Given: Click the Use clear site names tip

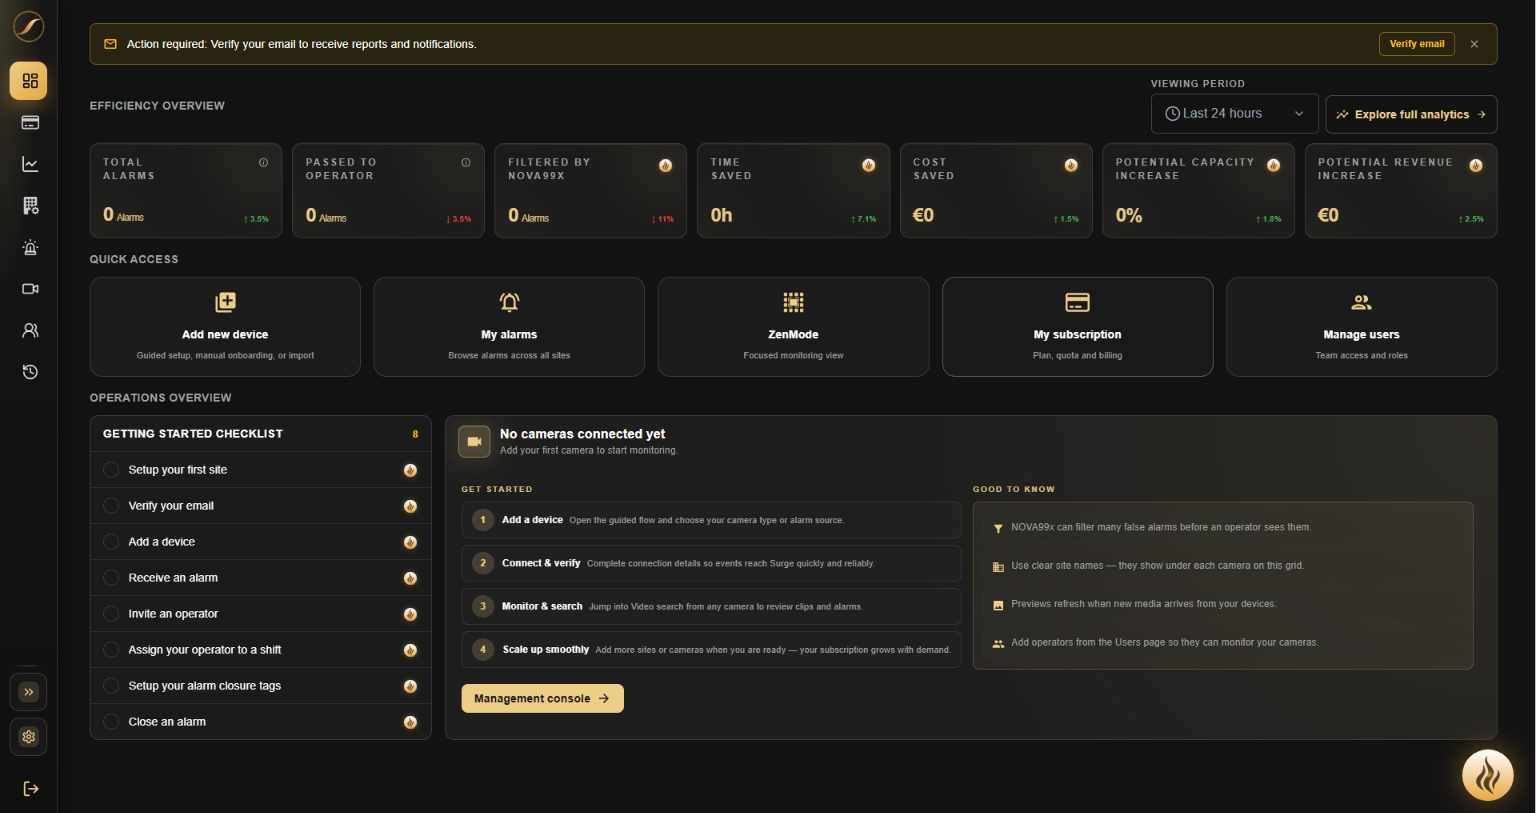Looking at the screenshot, I should [1223, 566].
